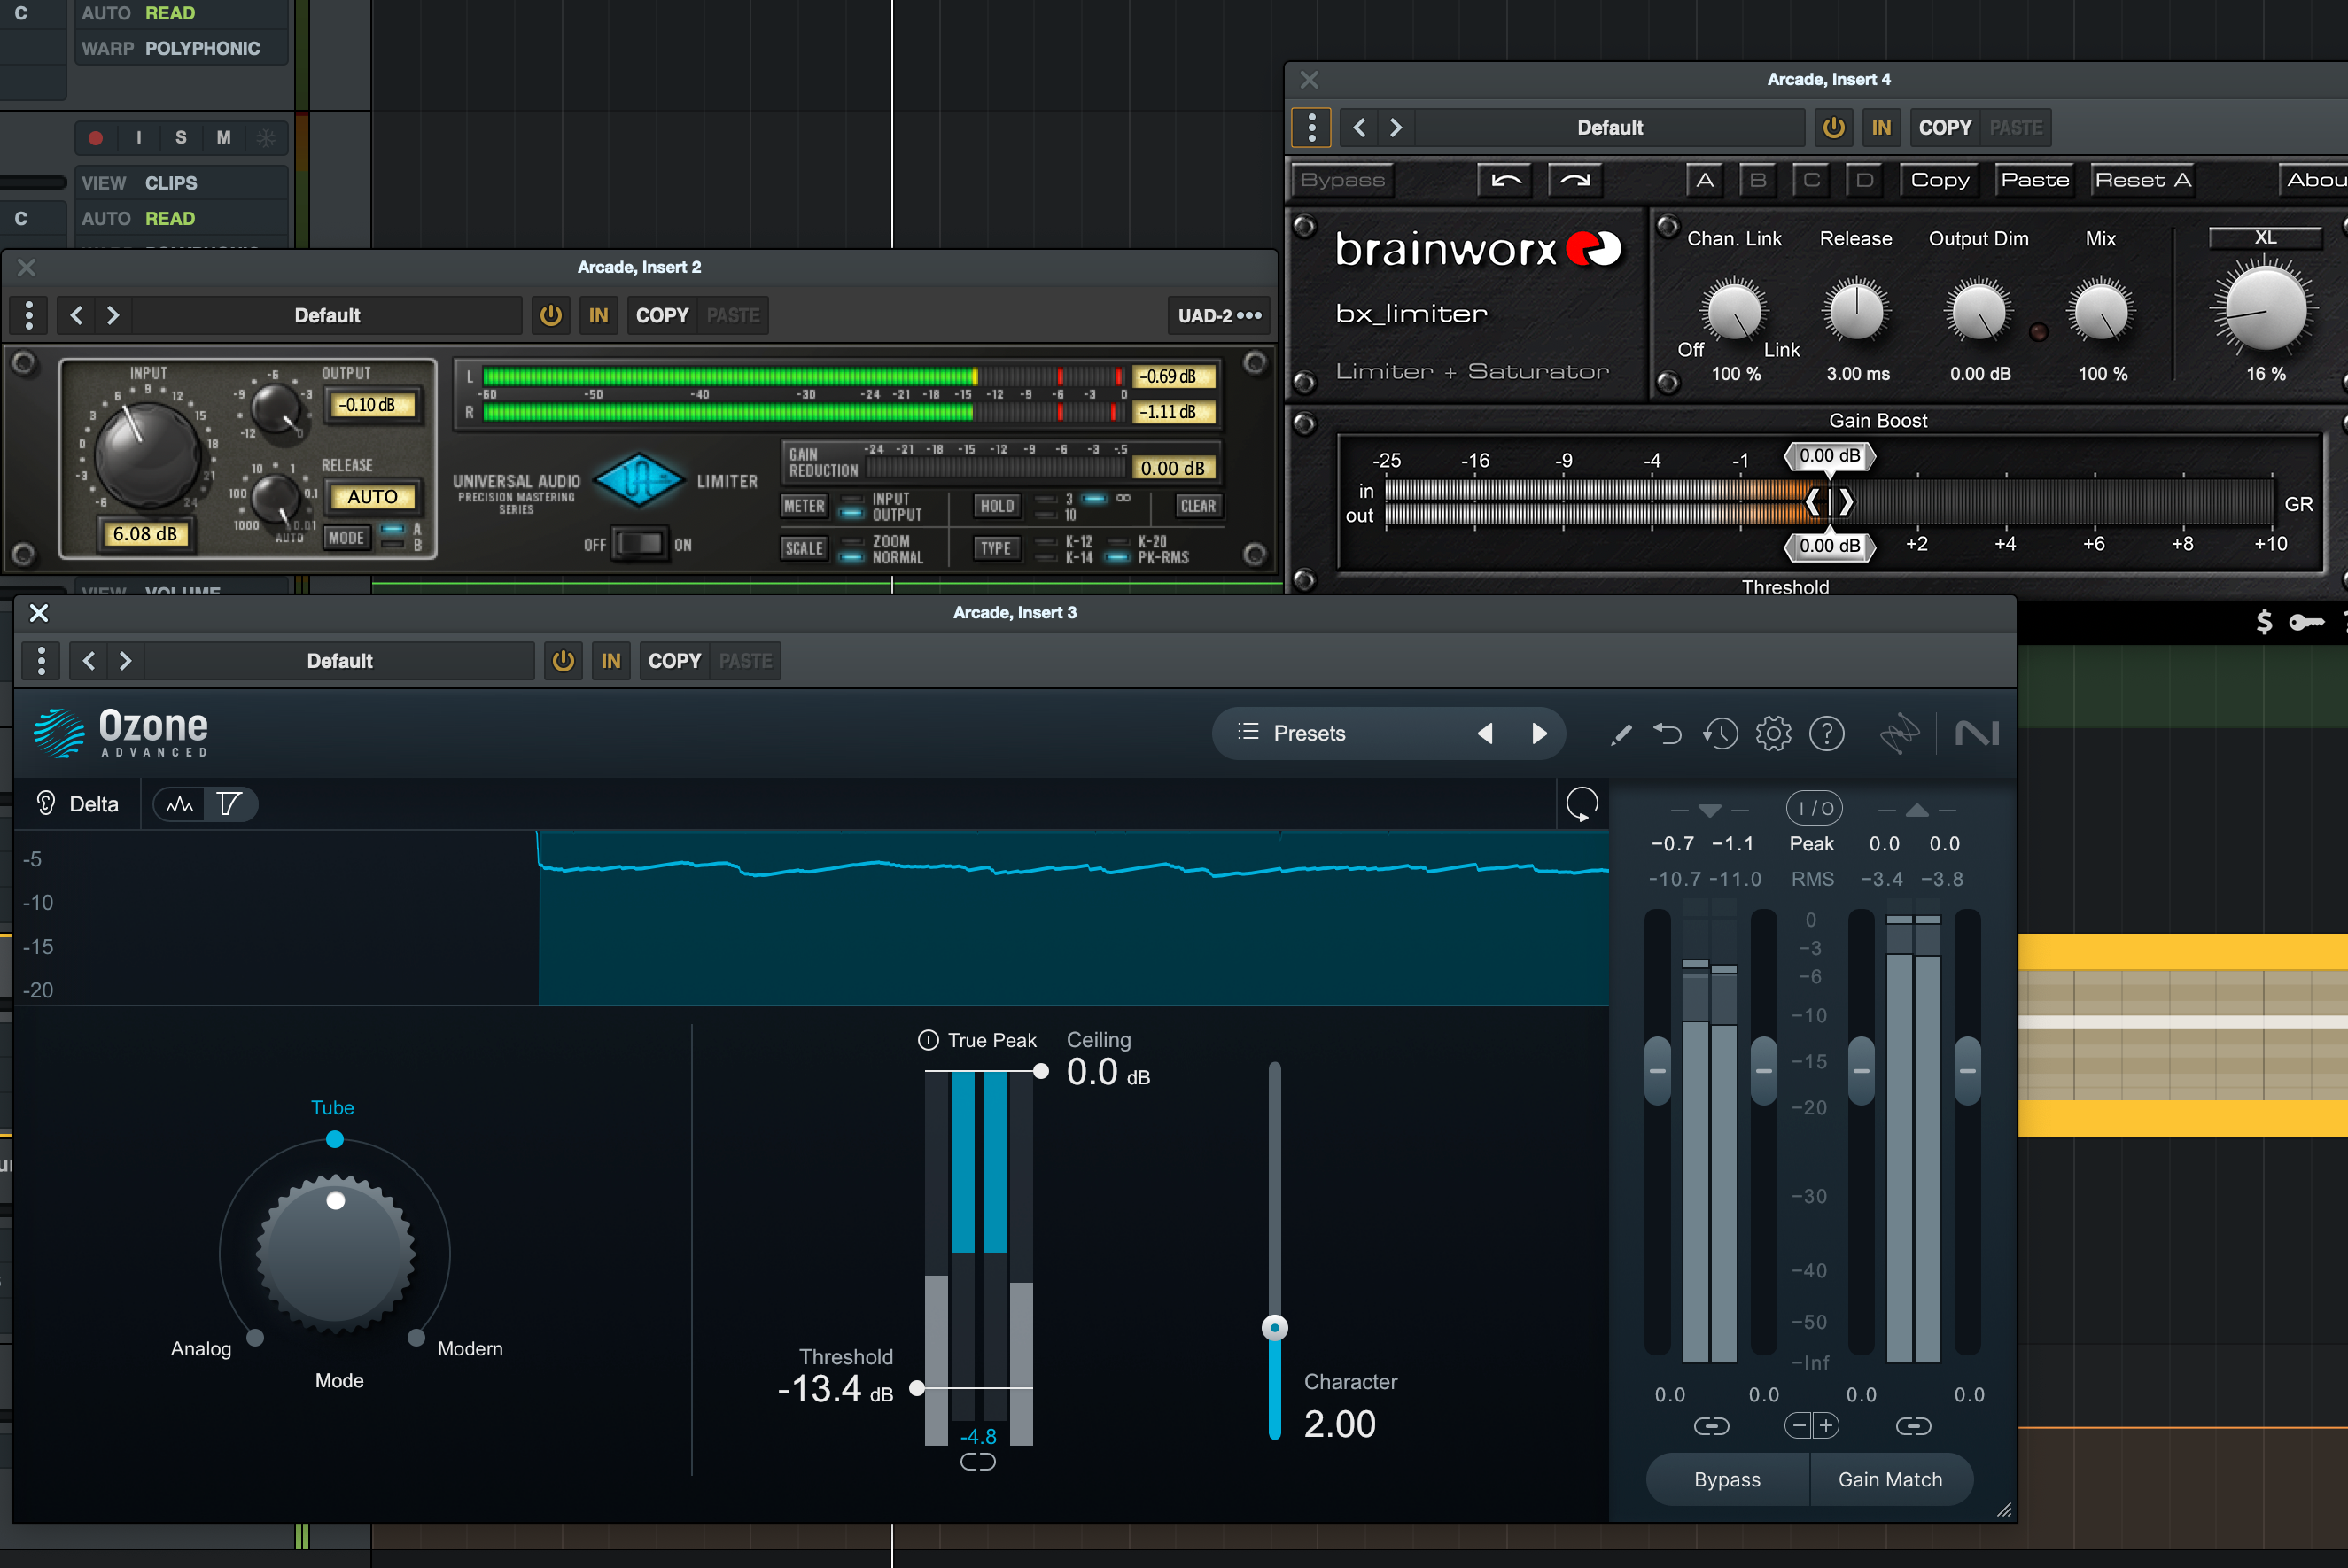Click the undo arrow in bx_limiter
Screen dimensions: 2348x1568
click(1504, 180)
